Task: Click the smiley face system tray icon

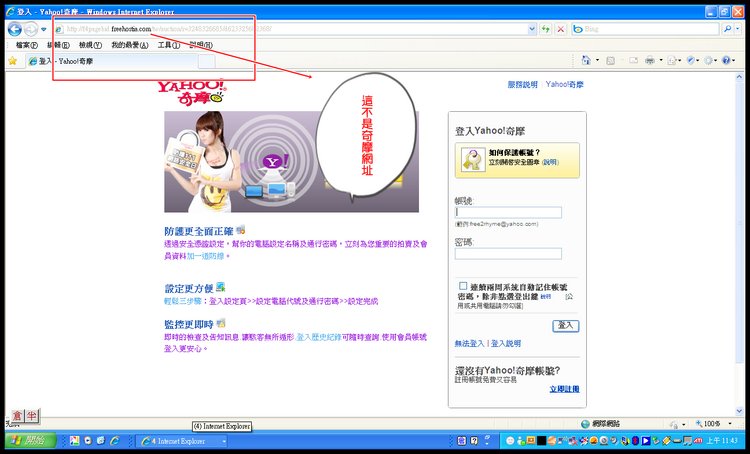Action: click(510, 441)
